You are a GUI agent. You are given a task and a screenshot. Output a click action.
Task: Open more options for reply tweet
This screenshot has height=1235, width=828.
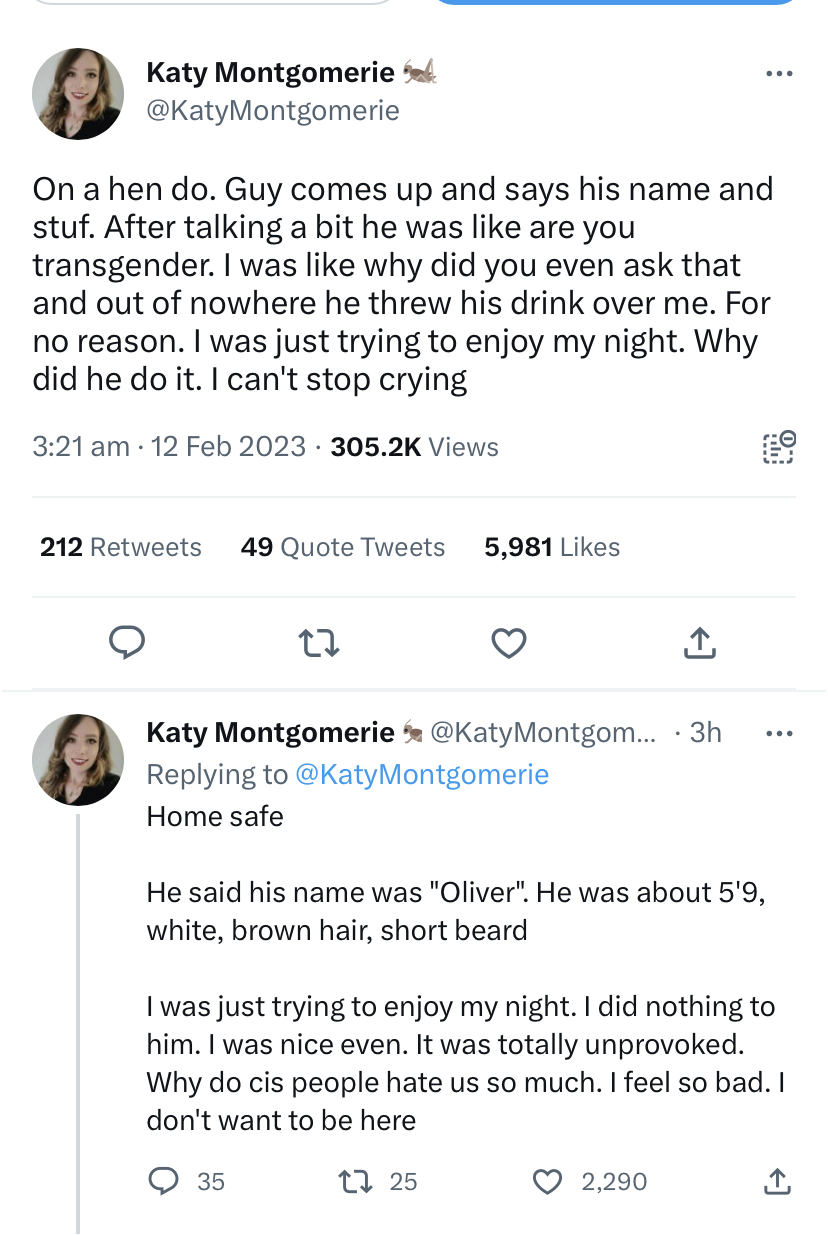778,733
